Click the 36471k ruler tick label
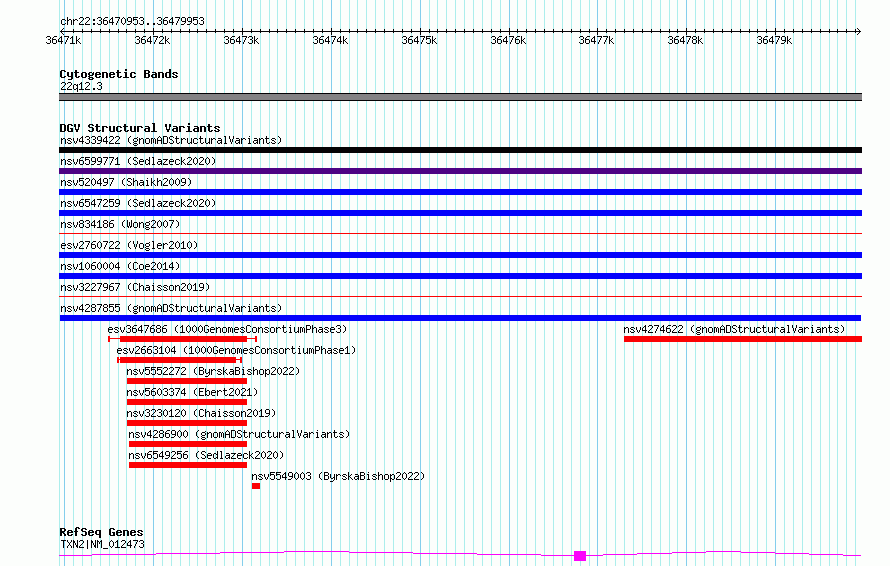Image resolution: width=890 pixels, height=566 pixels. tap(63, 40)
